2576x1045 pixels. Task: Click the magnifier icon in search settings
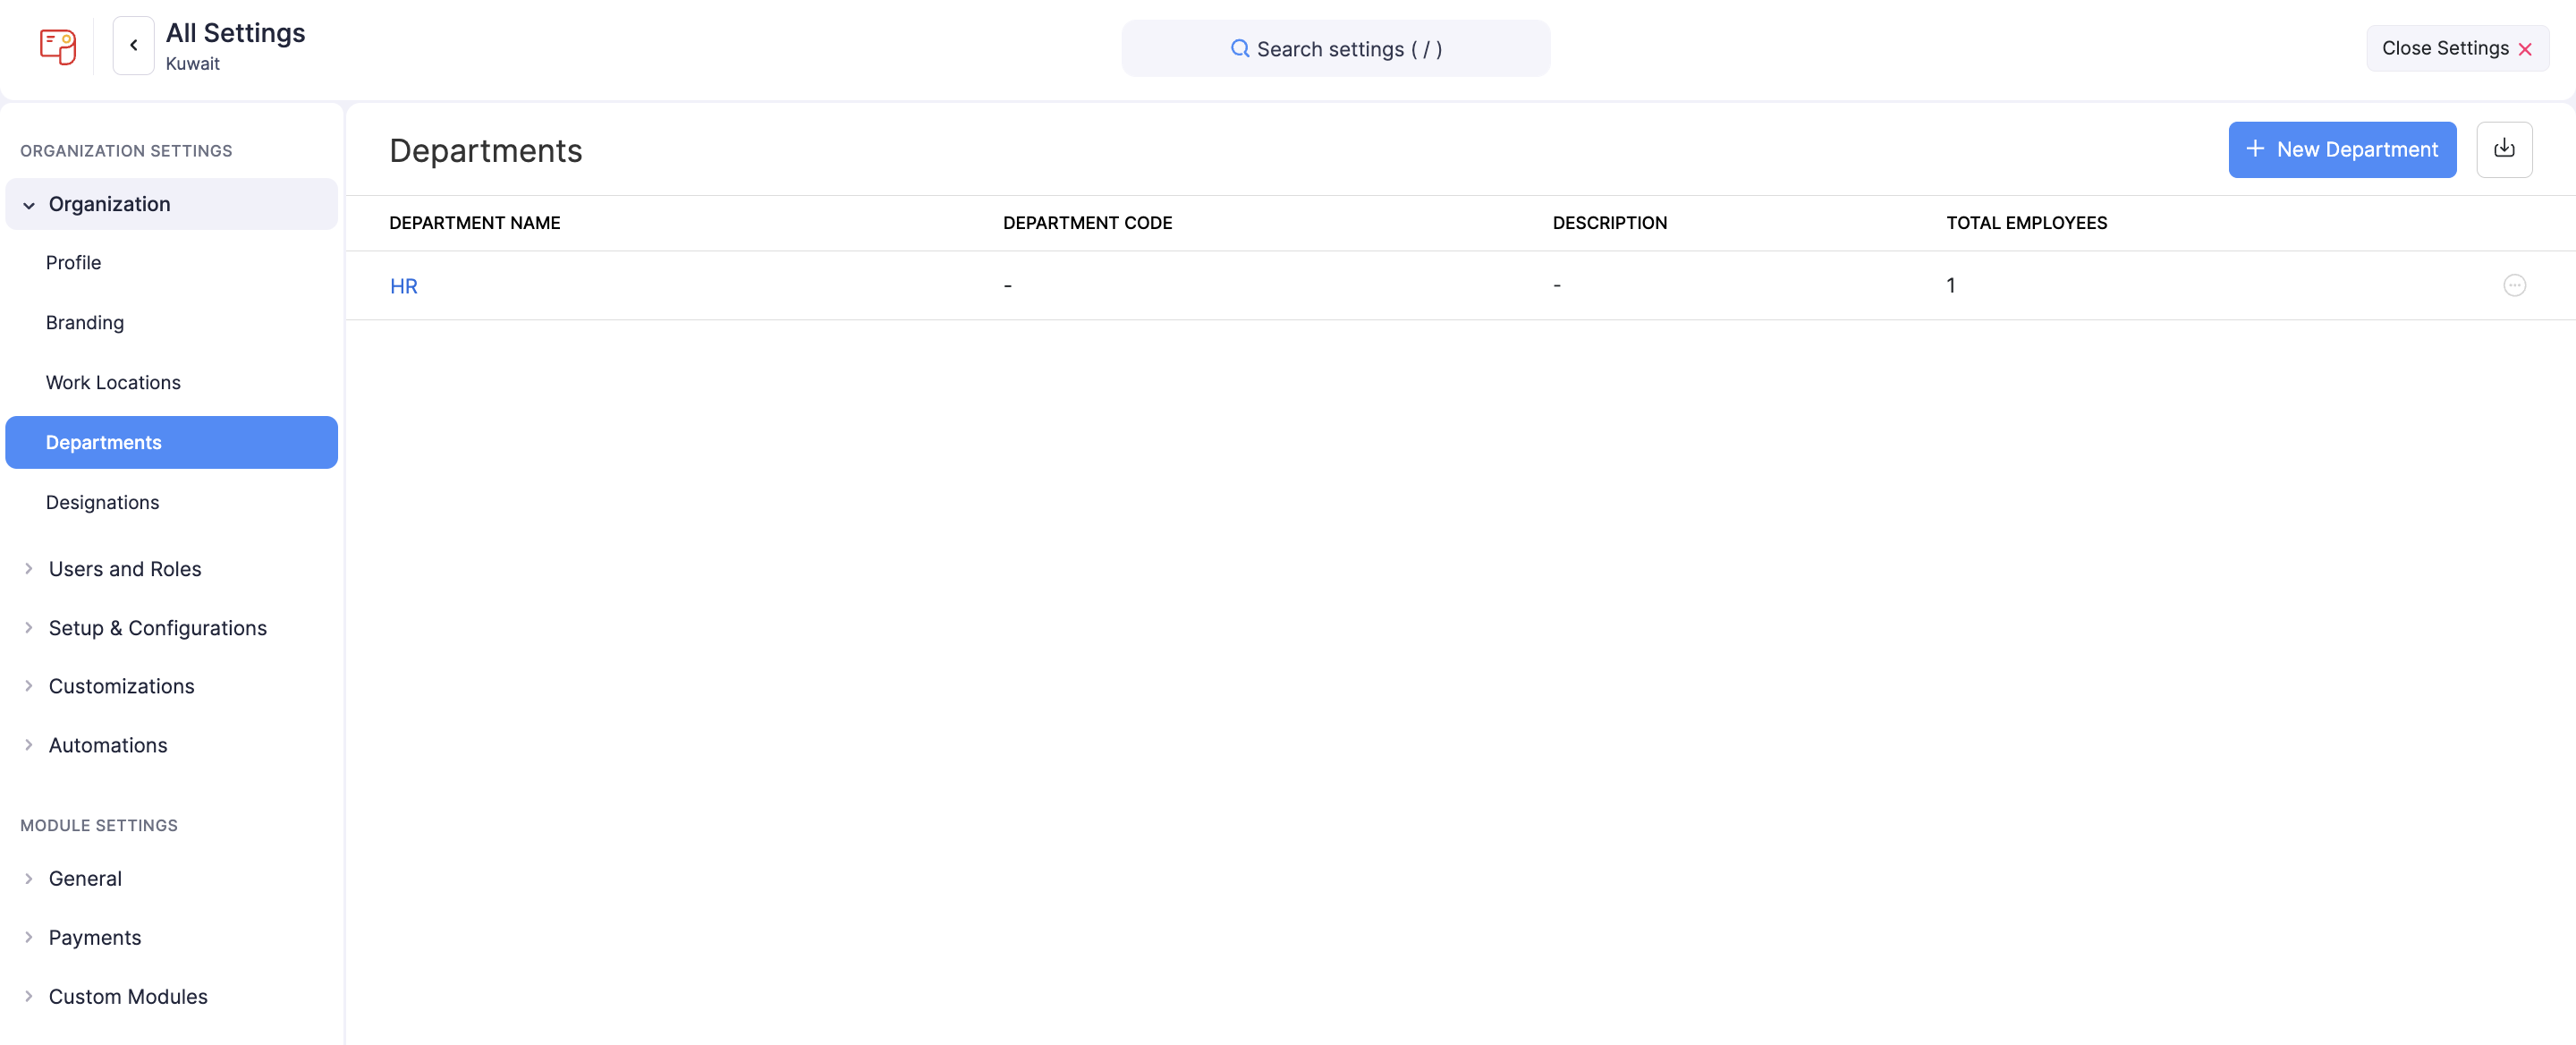coord(1239,49)
